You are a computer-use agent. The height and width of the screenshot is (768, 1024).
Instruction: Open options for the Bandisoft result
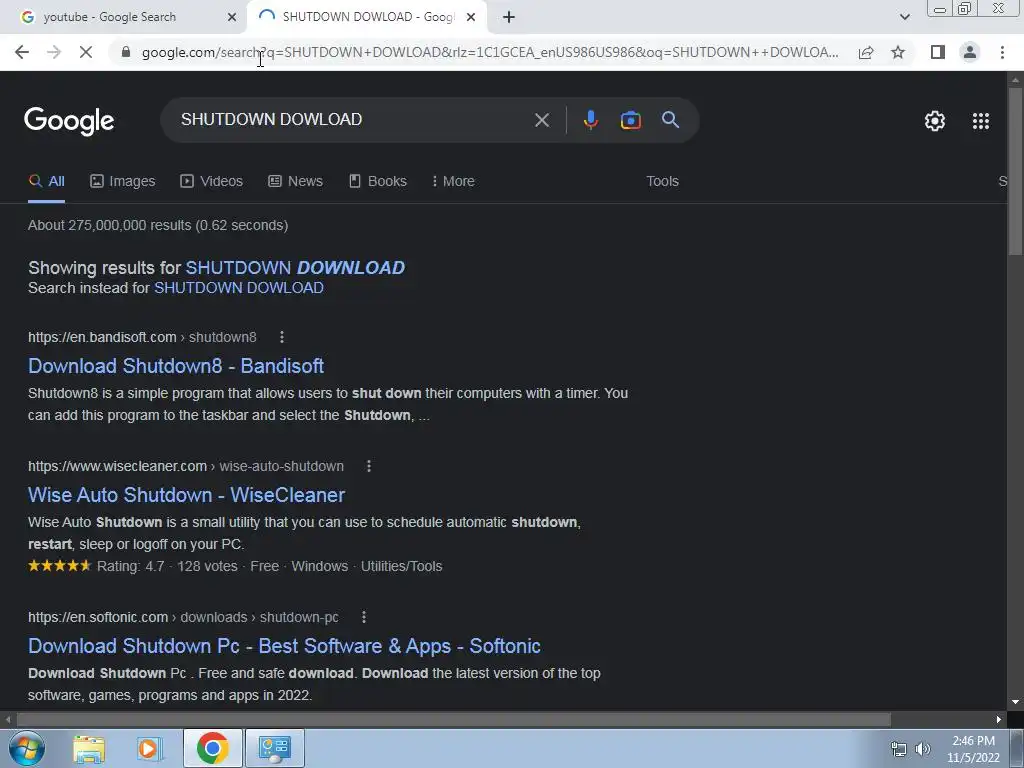click(281, 337)
